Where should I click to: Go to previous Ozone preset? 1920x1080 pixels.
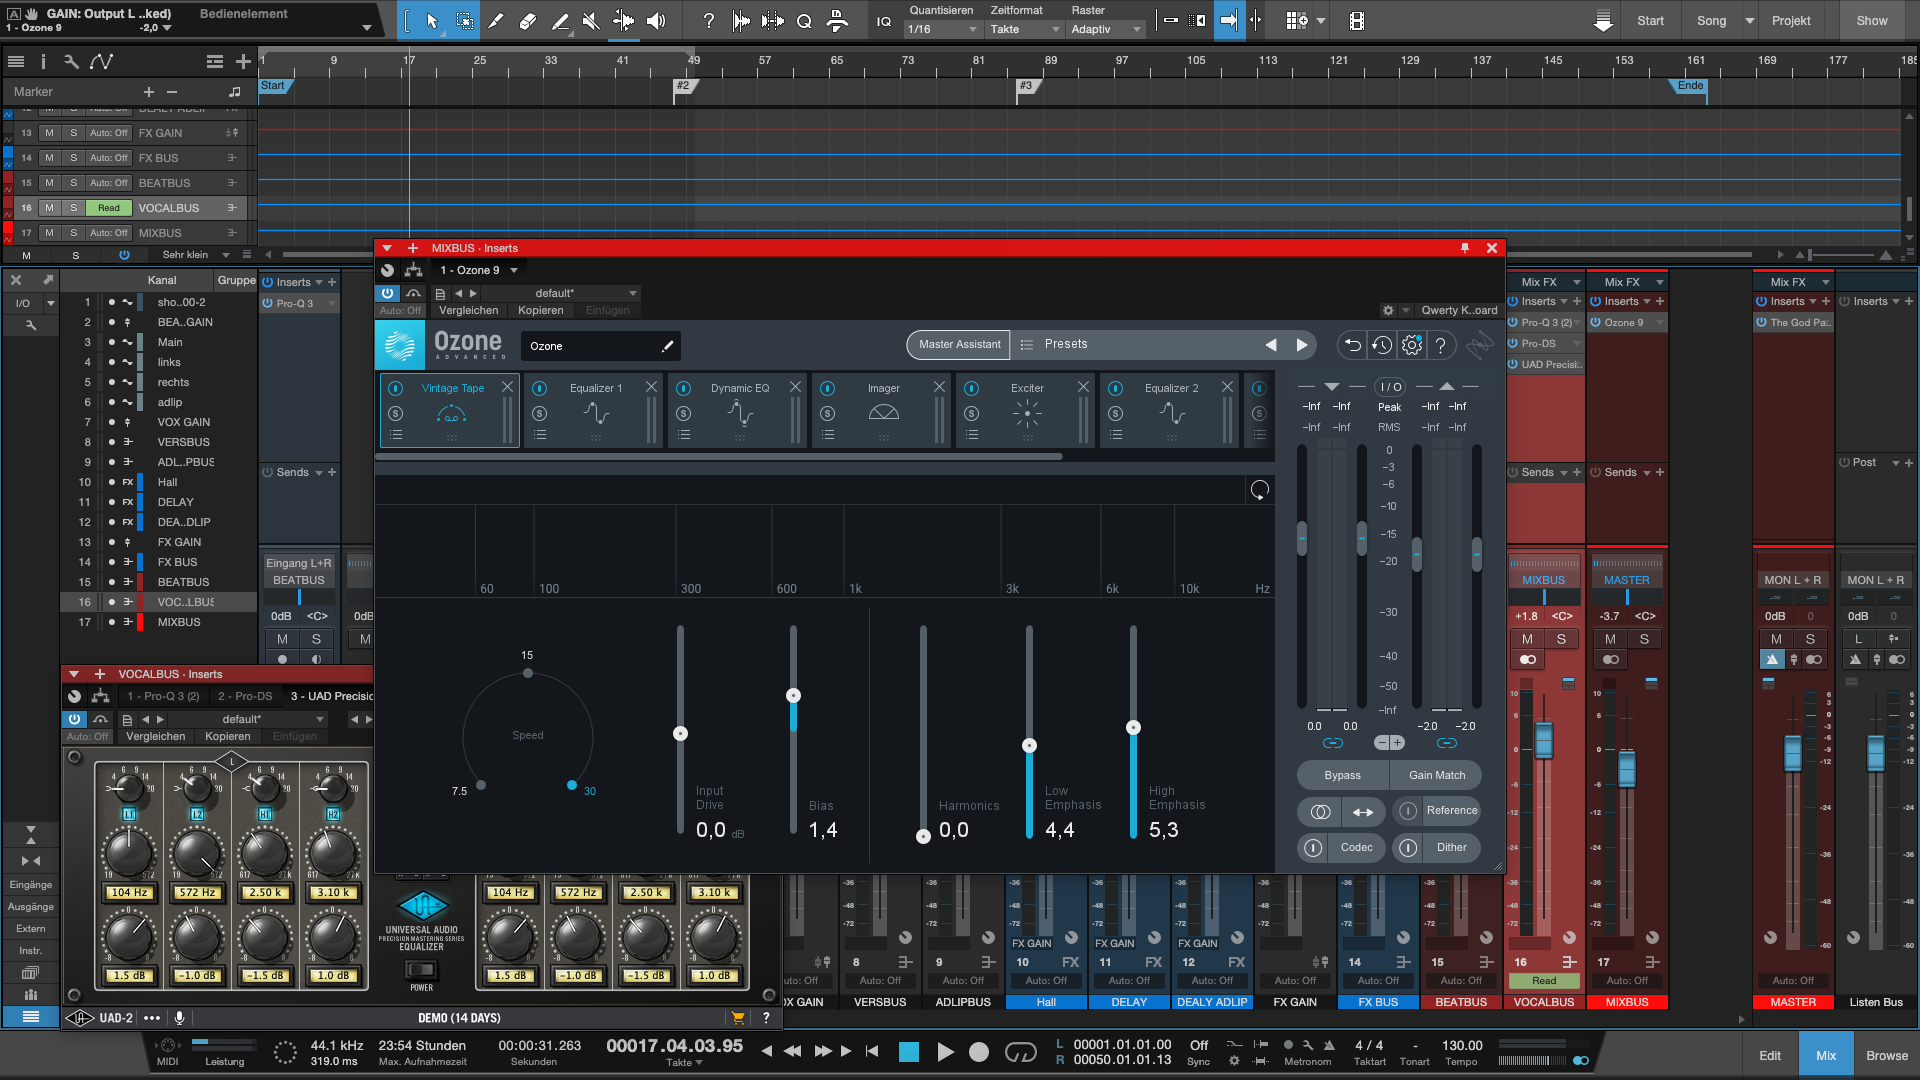pyautogui.click(x=1271, y=345)
